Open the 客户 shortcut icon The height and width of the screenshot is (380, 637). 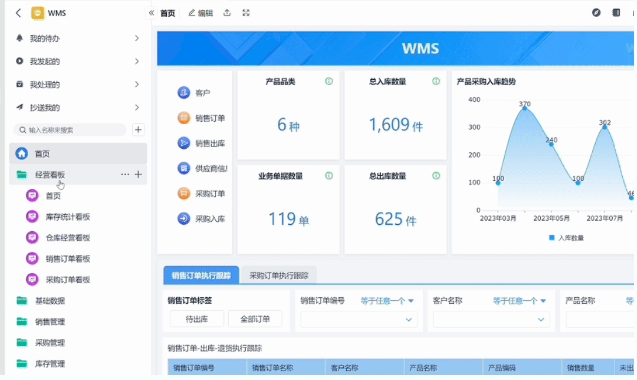[x=184, y=93]
